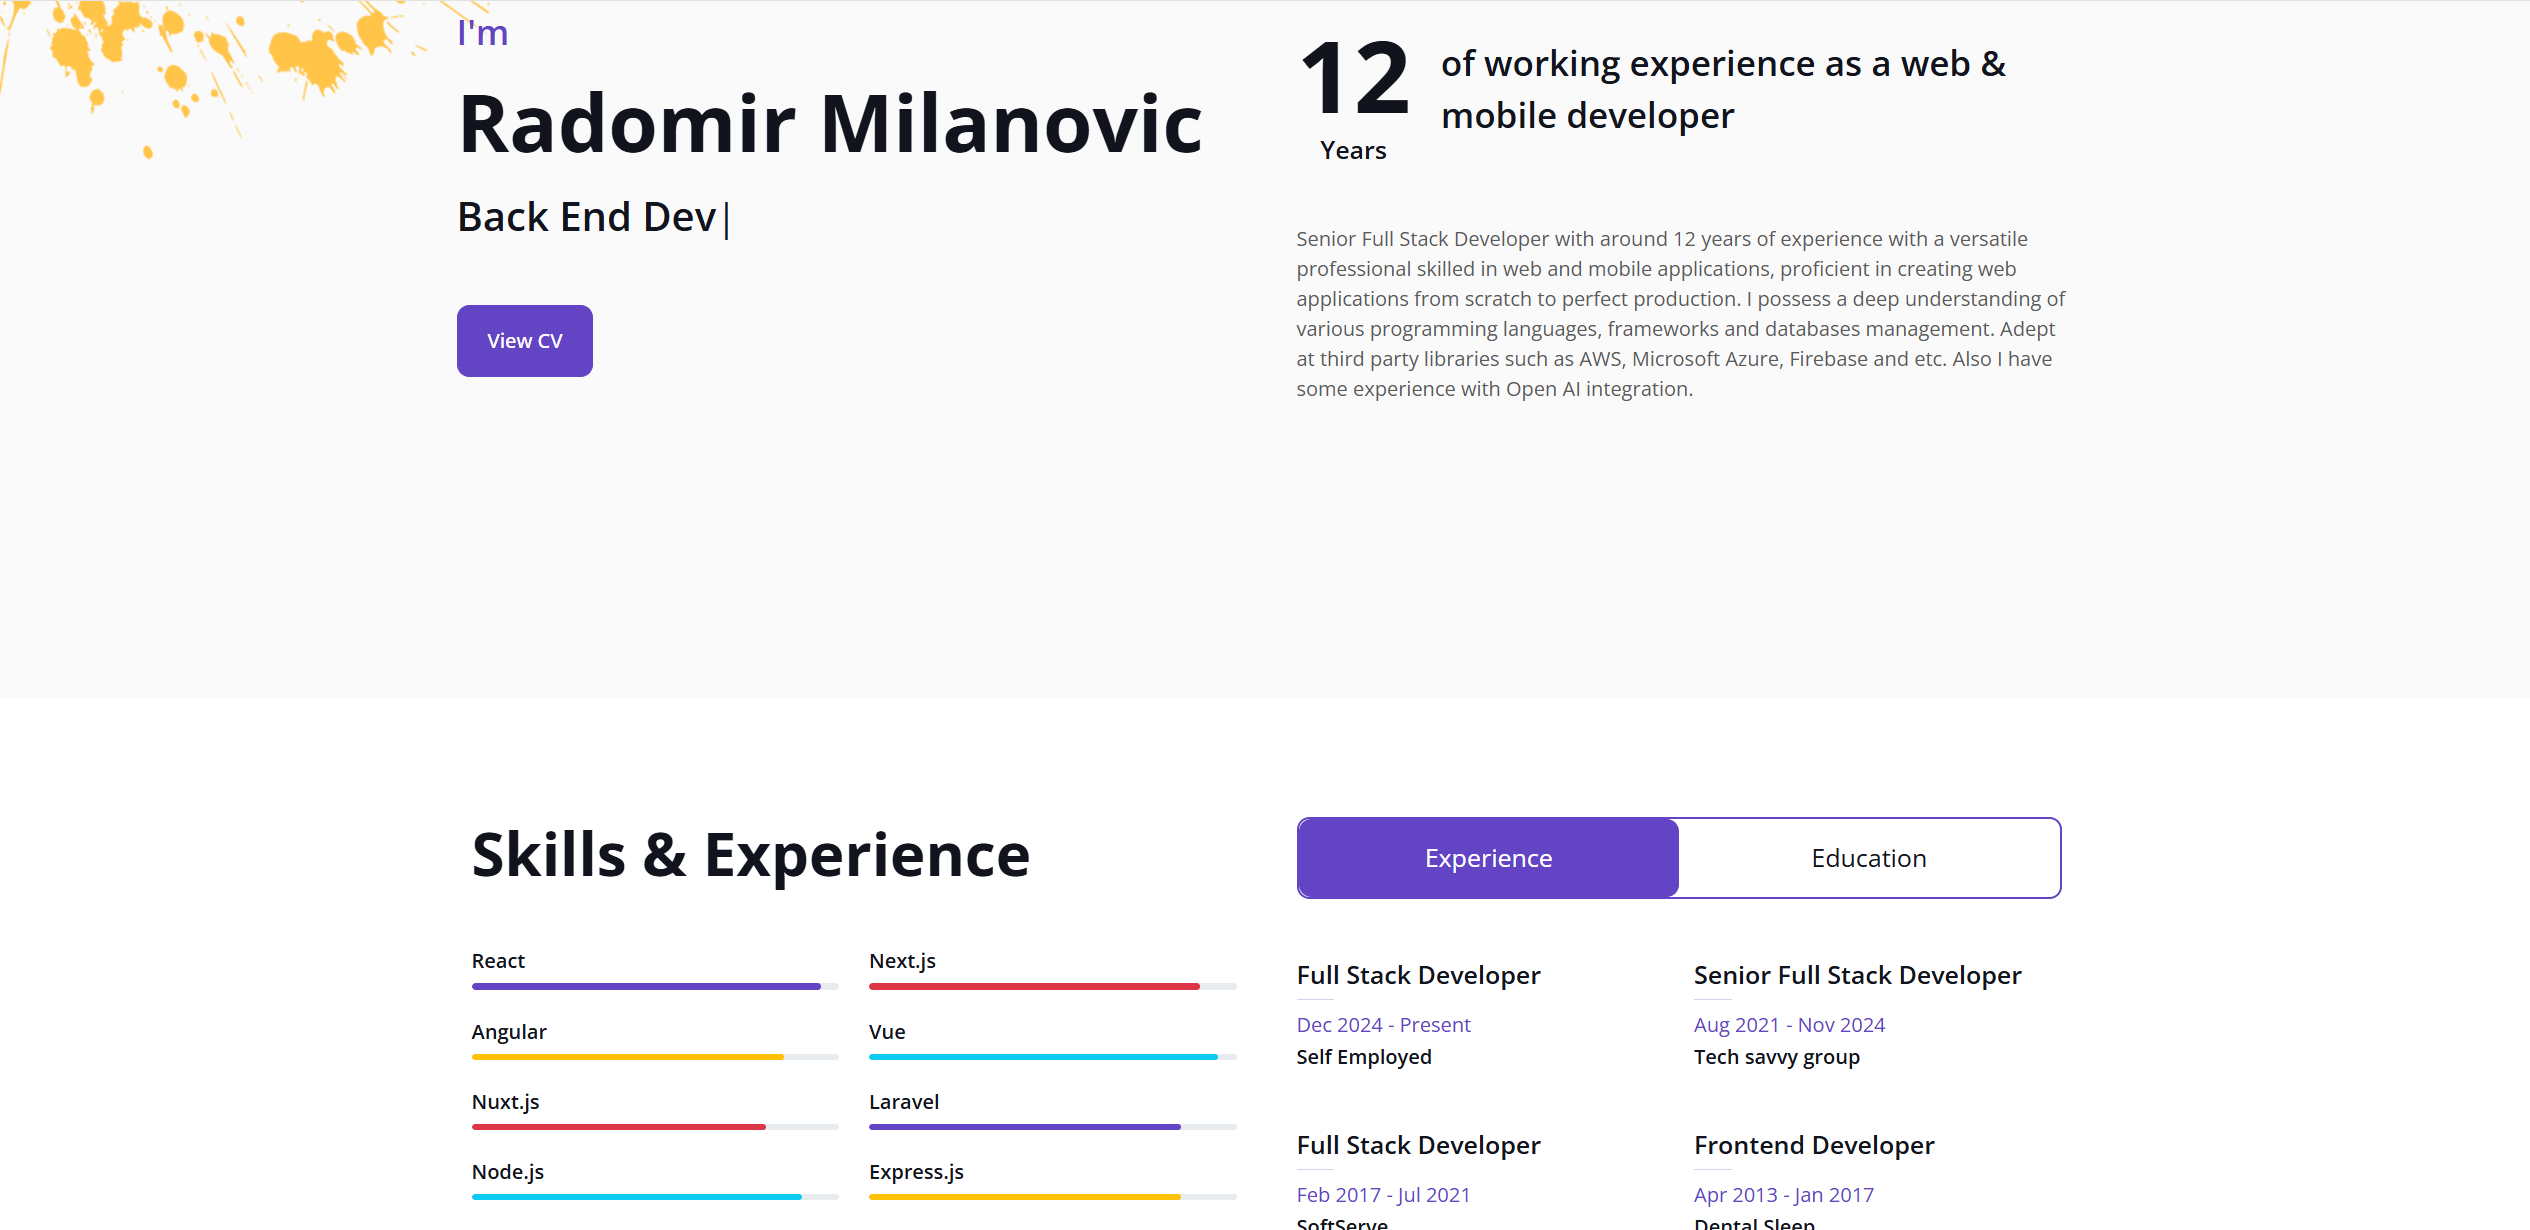
Task: Click the Next.js skill progress bar
Action: (1052, 986)
